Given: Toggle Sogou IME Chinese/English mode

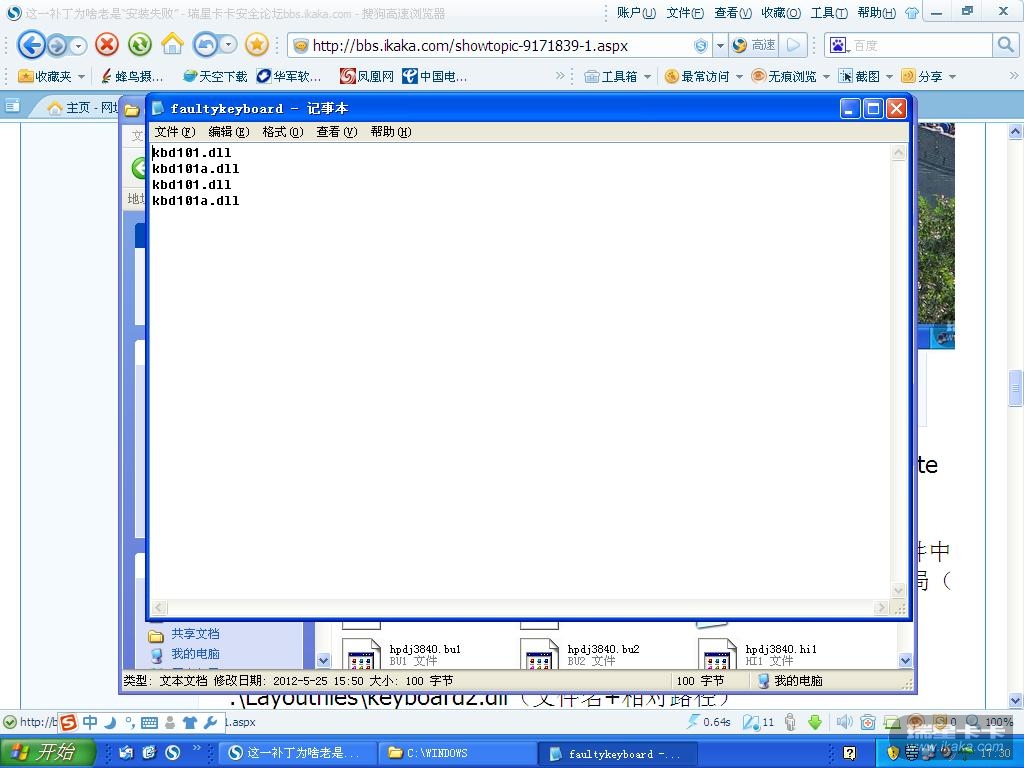Looking at the screenshot, I should coord(90,722).
